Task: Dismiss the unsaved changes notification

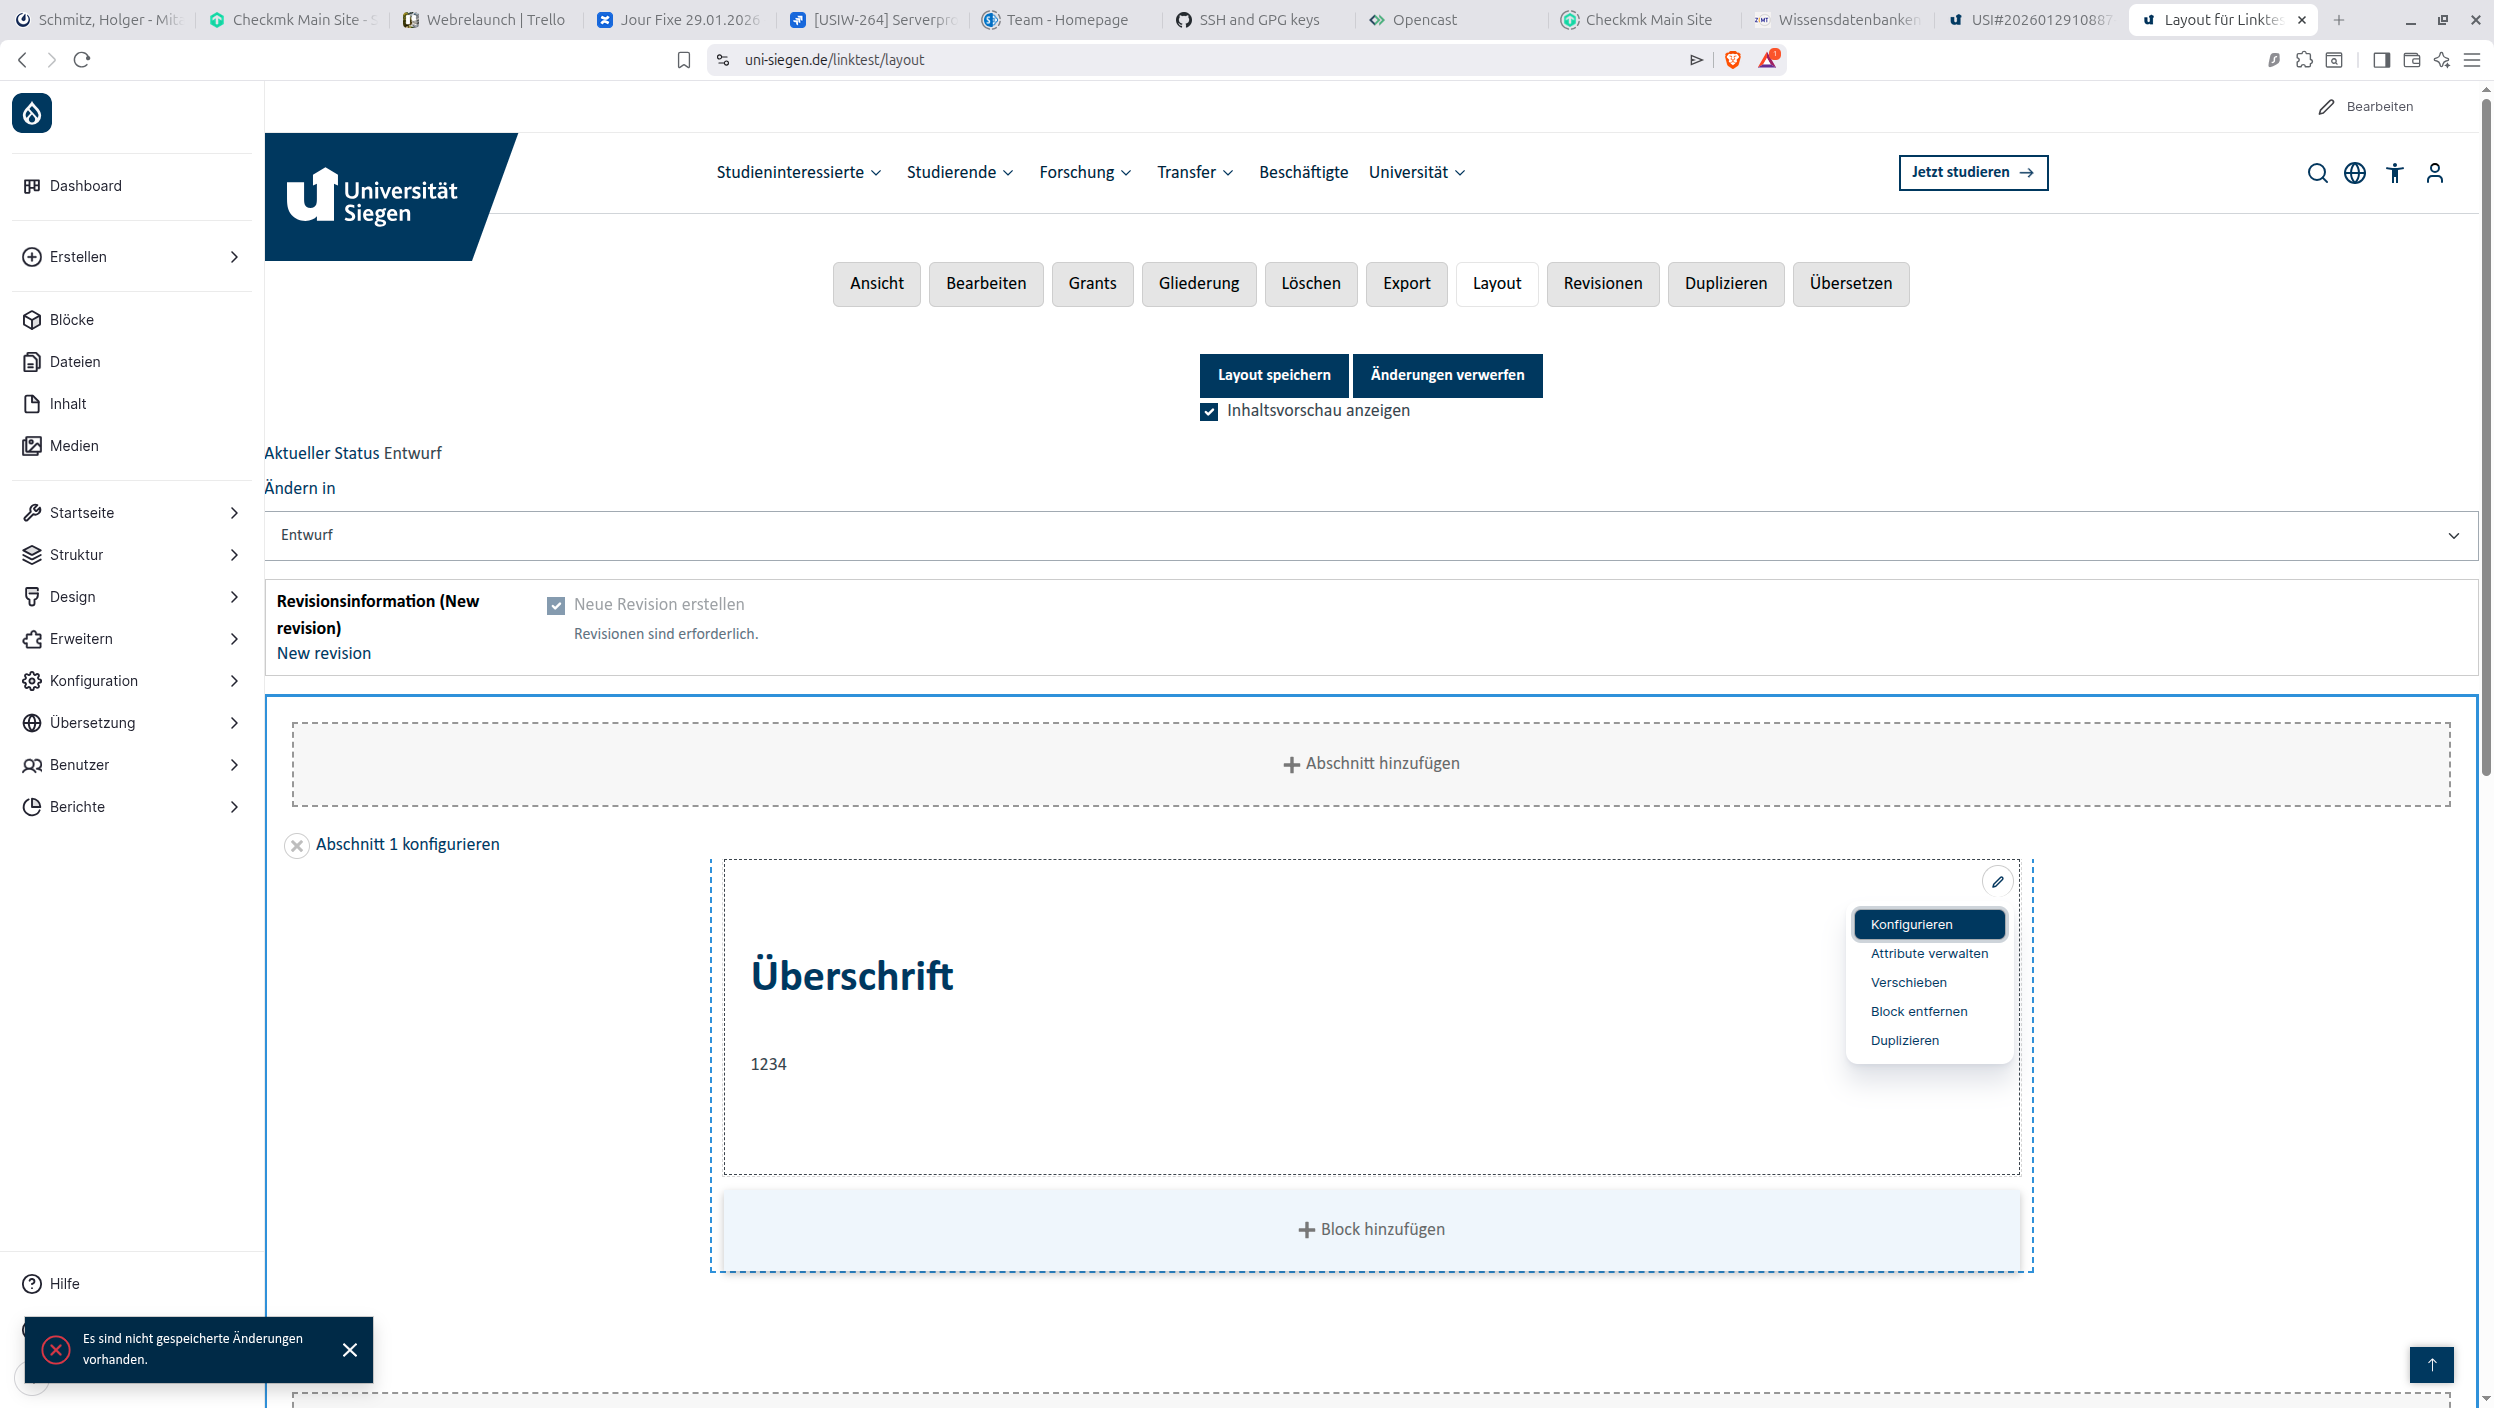Action: [x=350, y=1350]
